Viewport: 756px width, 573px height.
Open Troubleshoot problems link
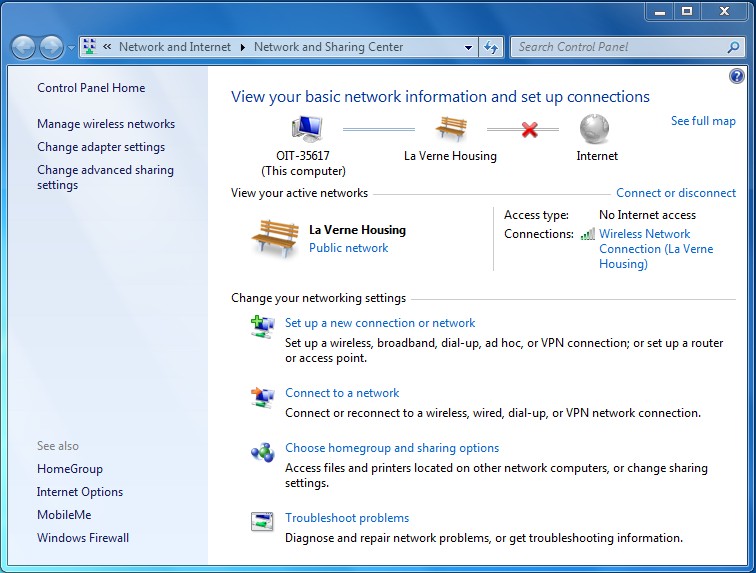347,518
